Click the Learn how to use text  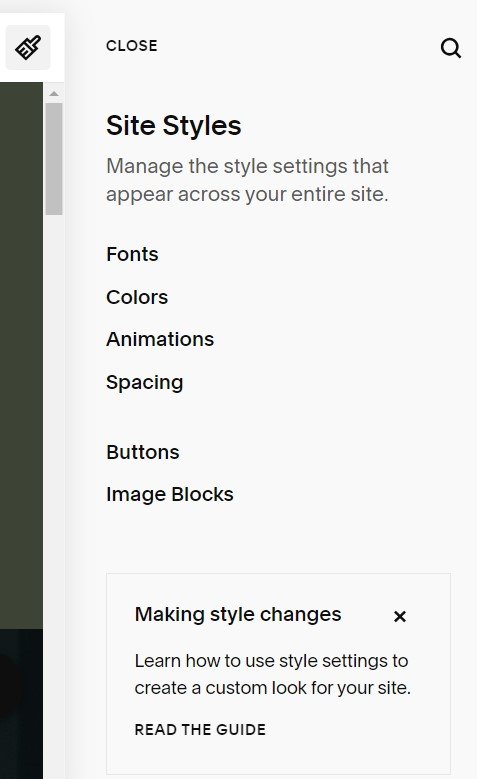tap(273, 674)
